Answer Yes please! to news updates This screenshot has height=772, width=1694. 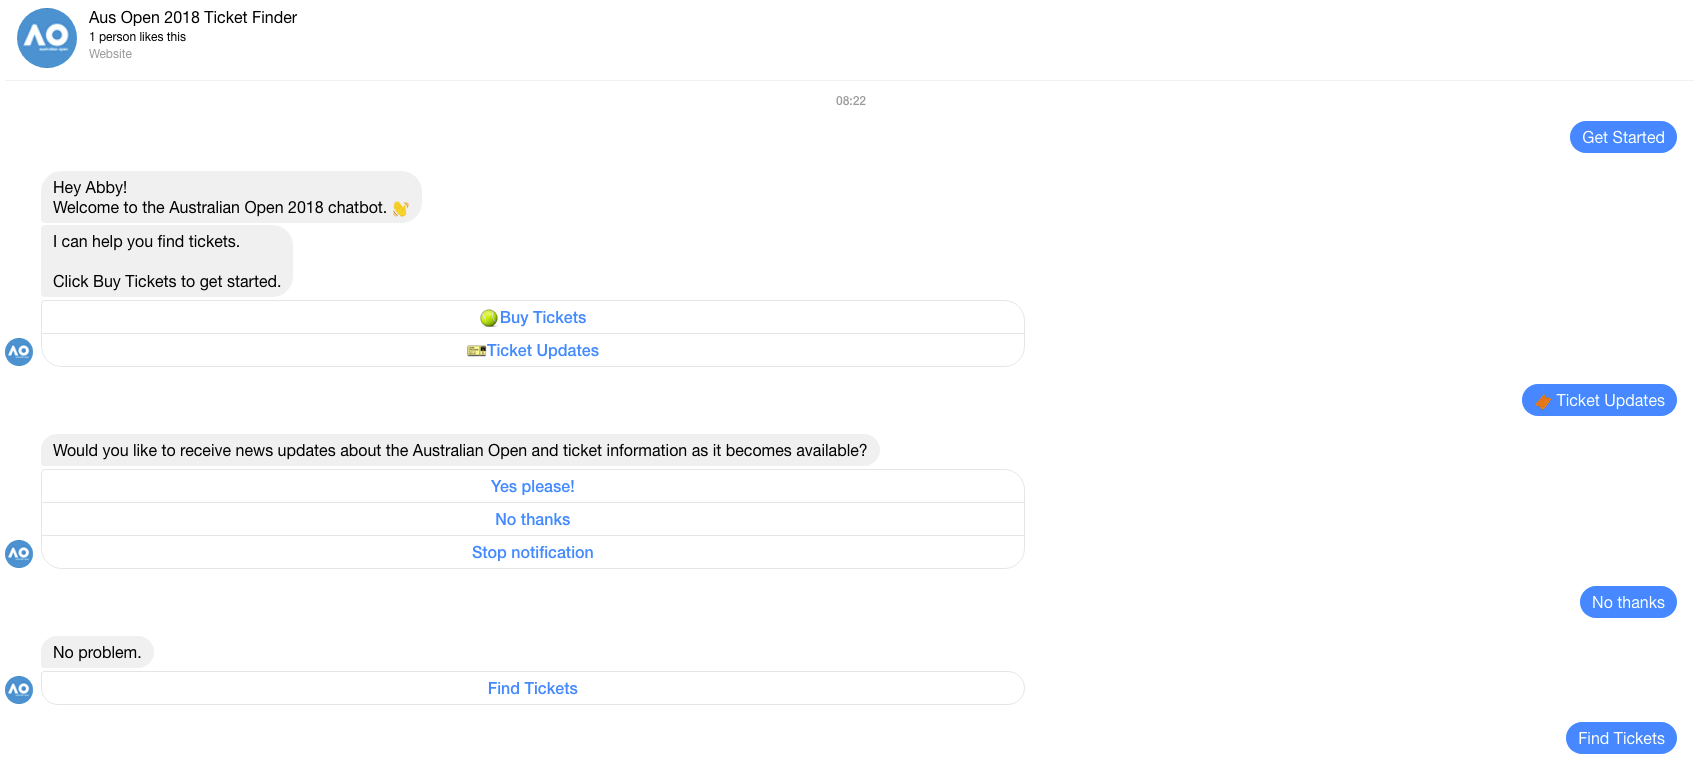533,486
